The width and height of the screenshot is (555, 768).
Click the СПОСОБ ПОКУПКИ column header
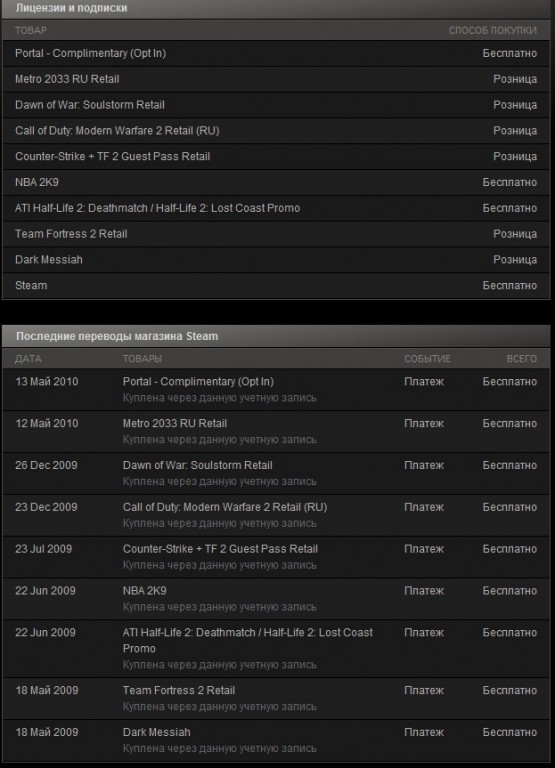coord(493,30)
